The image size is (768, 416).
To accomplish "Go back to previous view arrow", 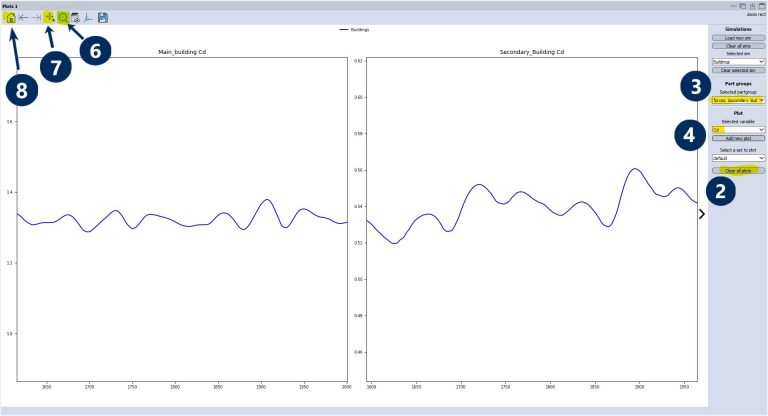I will pyautogui.click(x=24, y=18).
